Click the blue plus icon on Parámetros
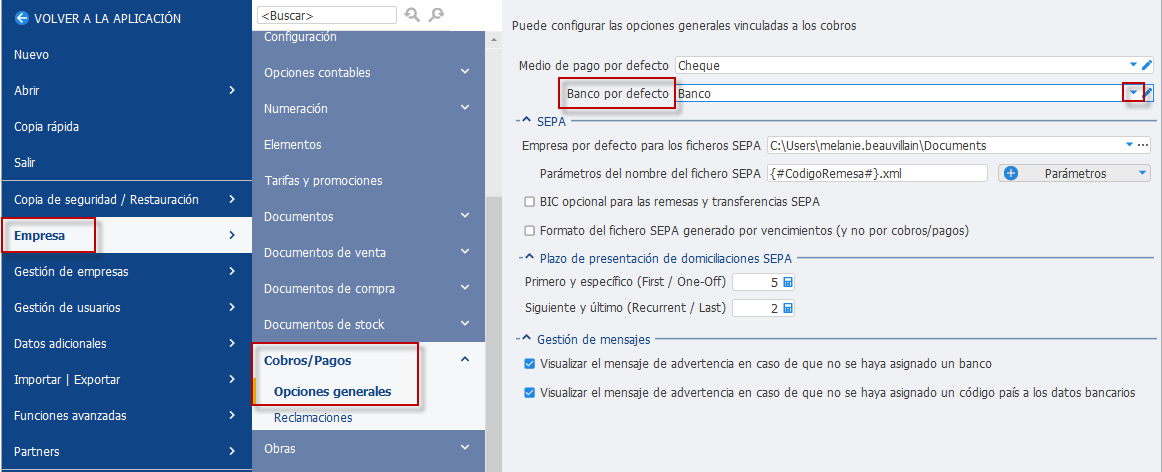1162x472 pixels. (1011, 173)
